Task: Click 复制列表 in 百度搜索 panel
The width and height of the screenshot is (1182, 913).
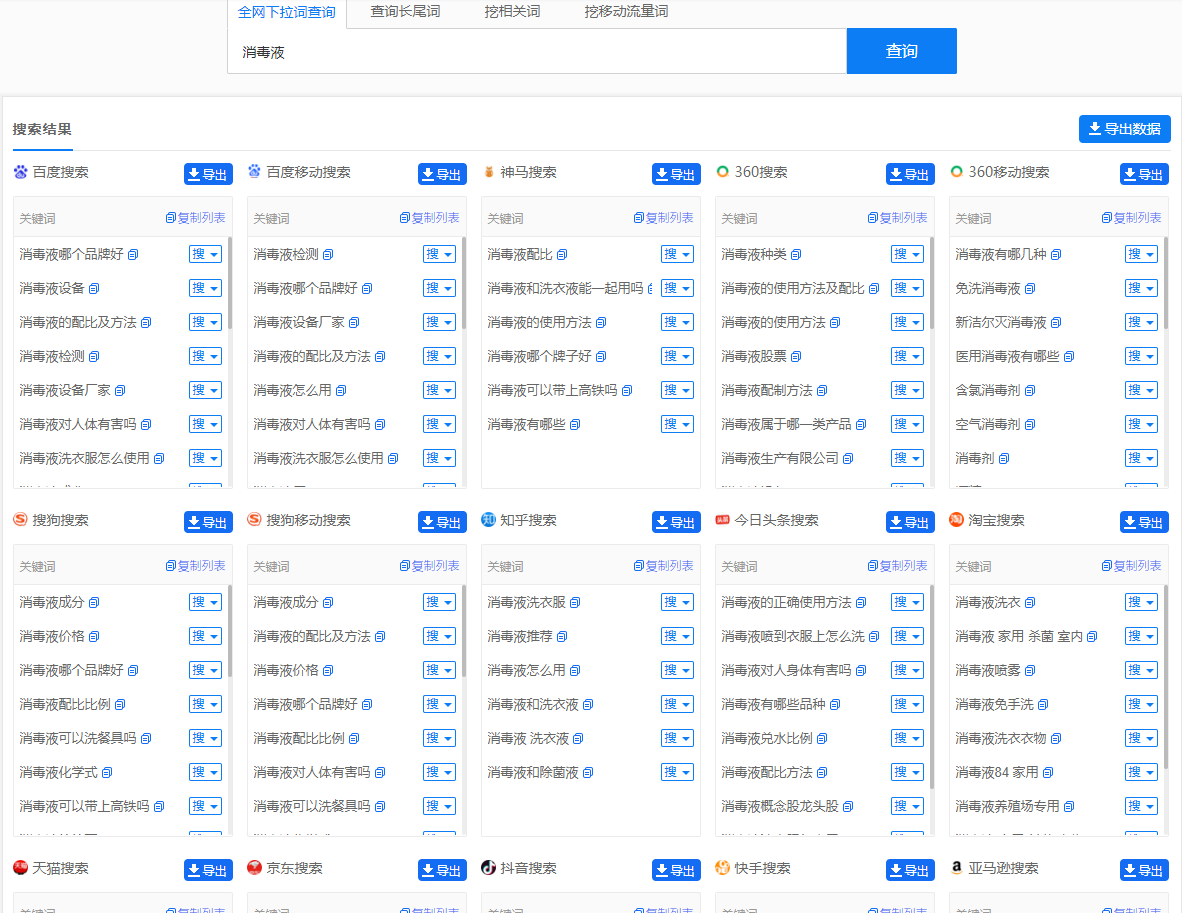Action: pyautogui.click(x=195, y=218)
